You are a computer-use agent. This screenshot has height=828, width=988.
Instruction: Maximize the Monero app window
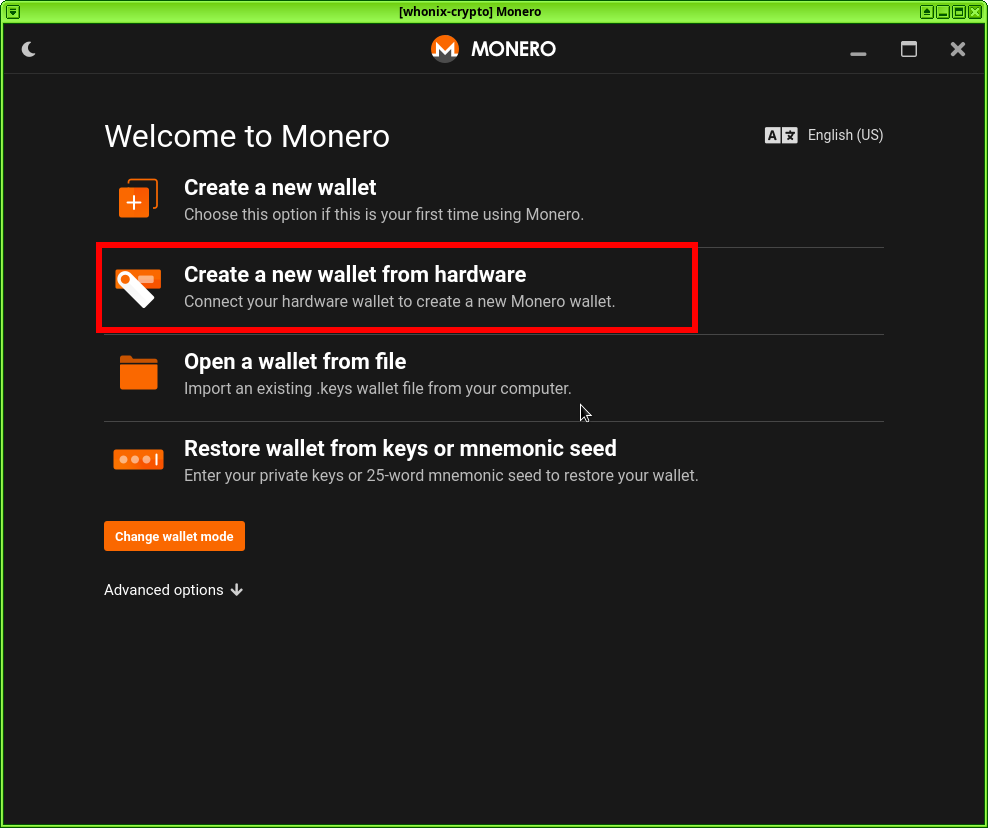909,49
